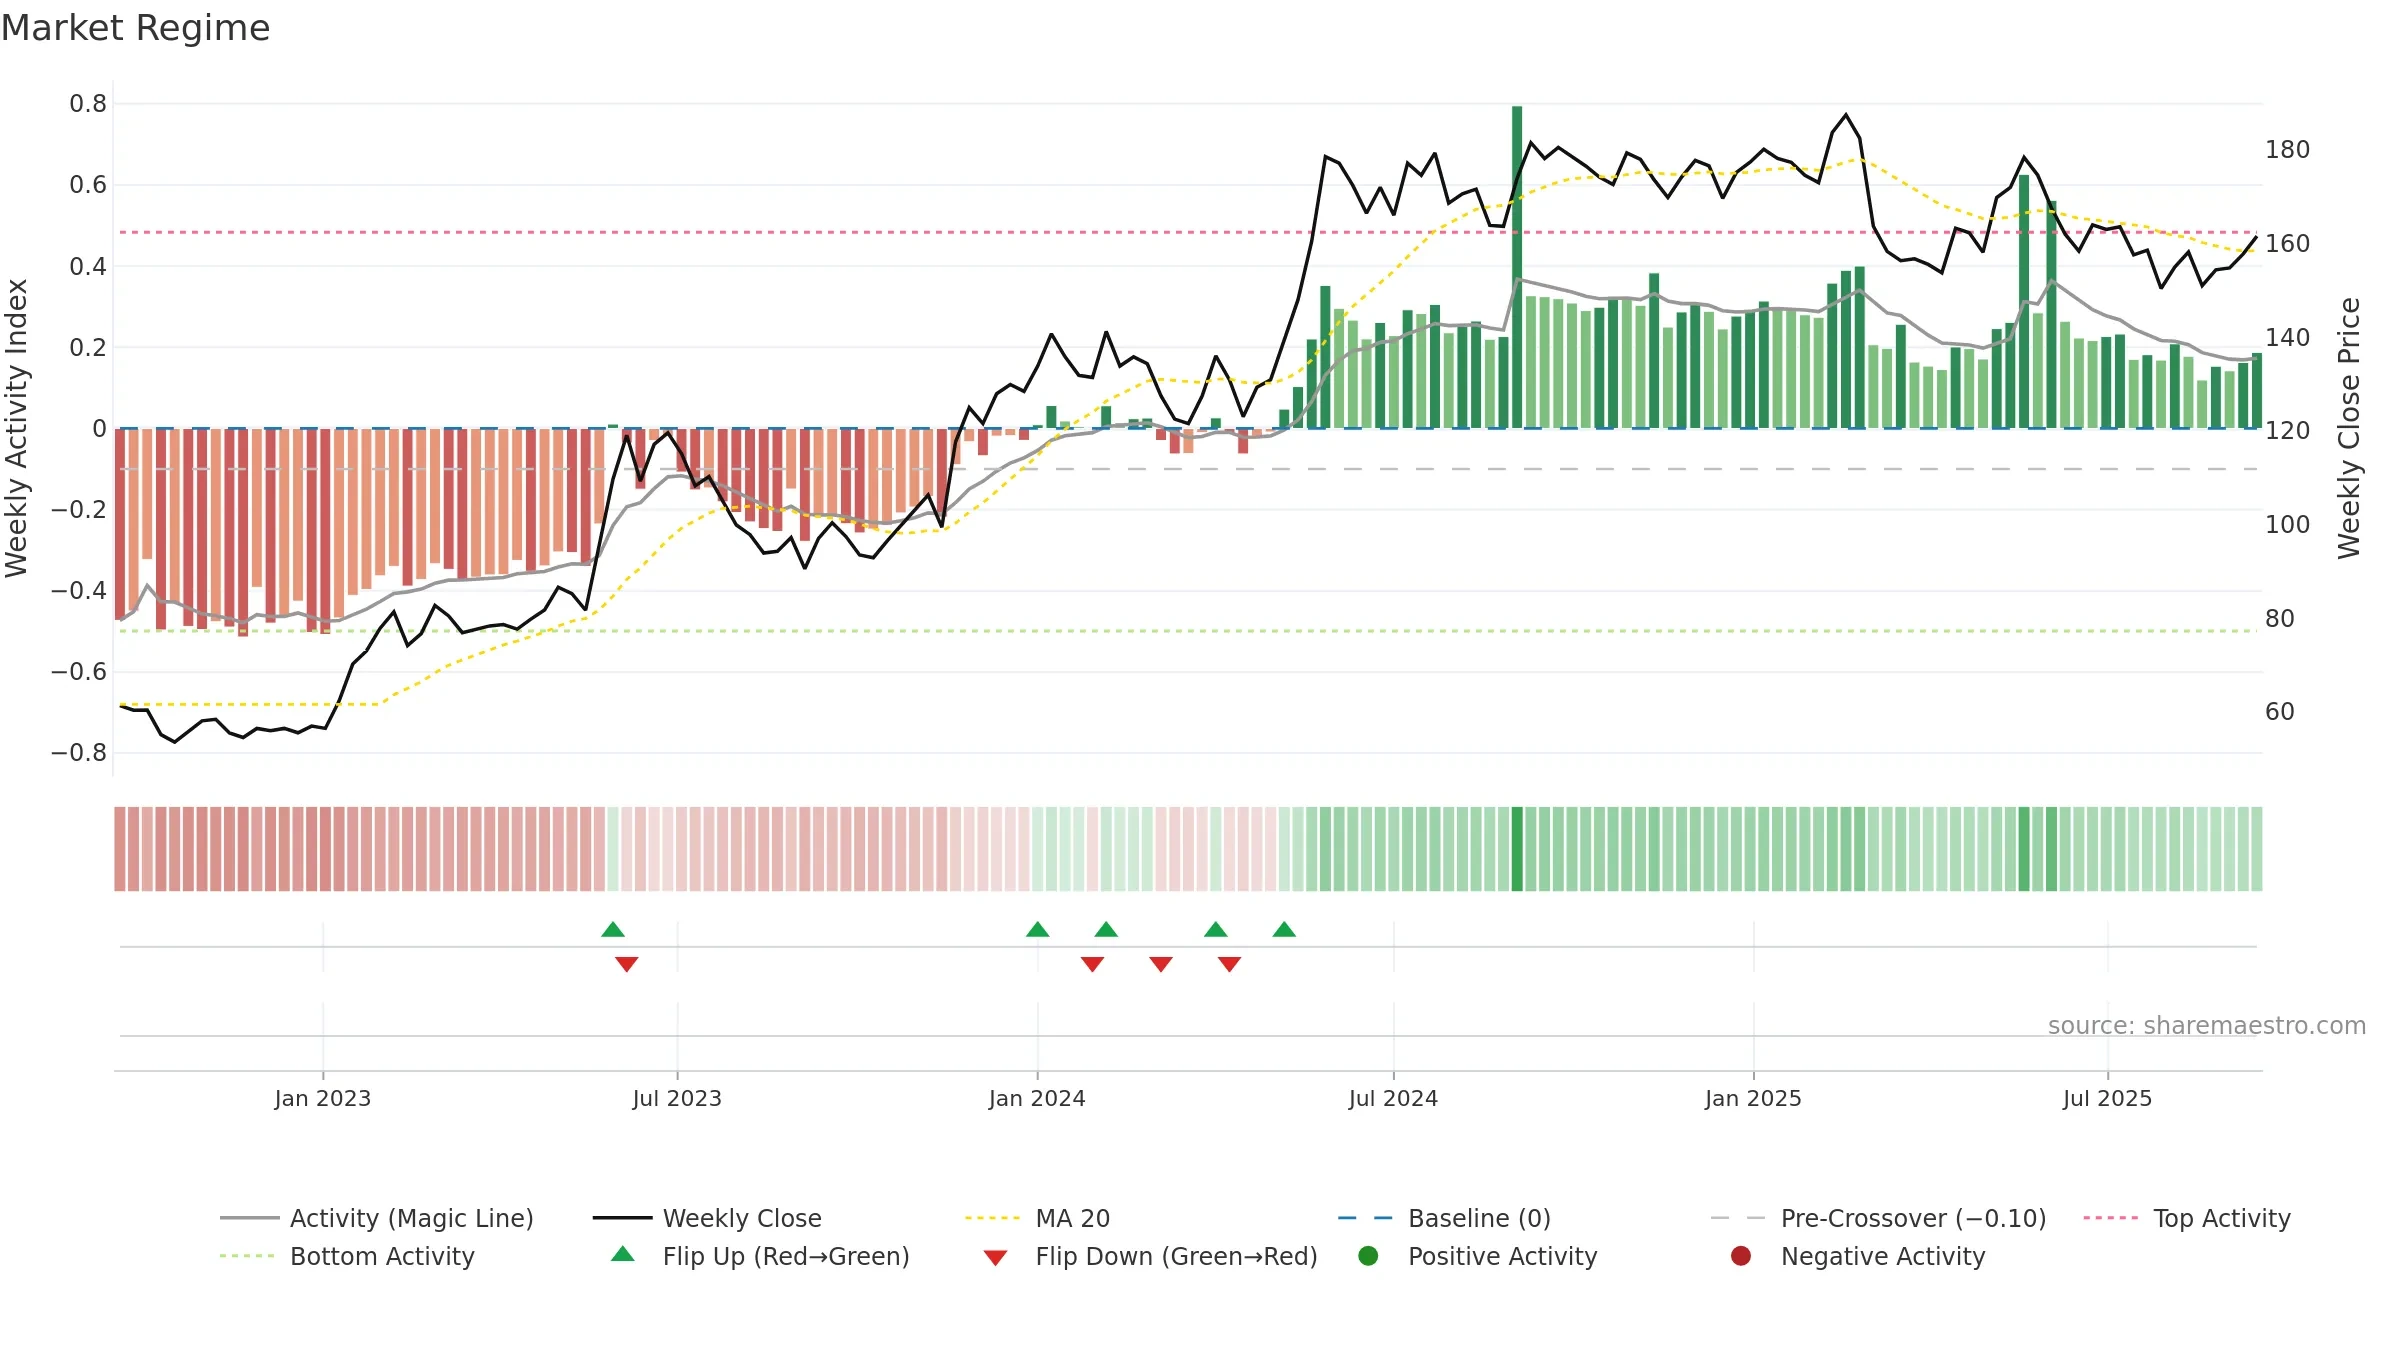Screen dimensions: 2400x1350
Task: Click the 60 right-axis price label
Action: coord(2280,712)
